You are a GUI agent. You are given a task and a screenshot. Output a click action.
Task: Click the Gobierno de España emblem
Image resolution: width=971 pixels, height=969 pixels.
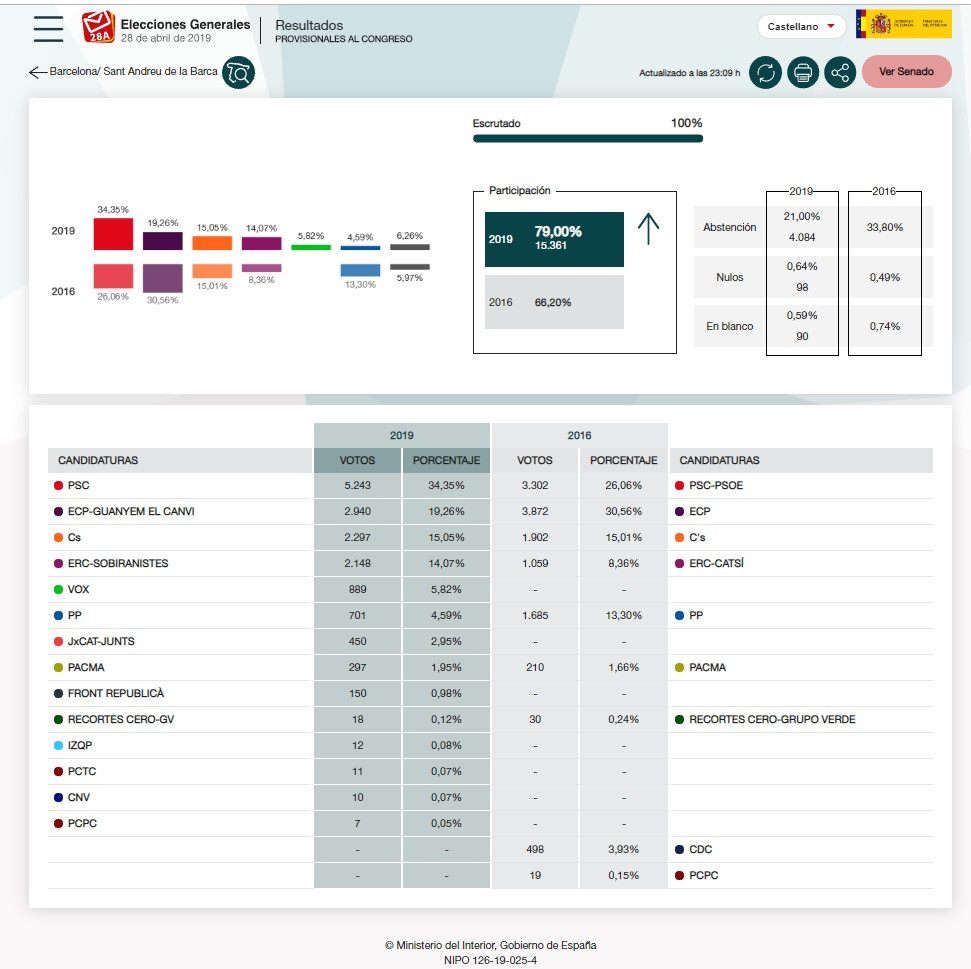click(903, 25)
